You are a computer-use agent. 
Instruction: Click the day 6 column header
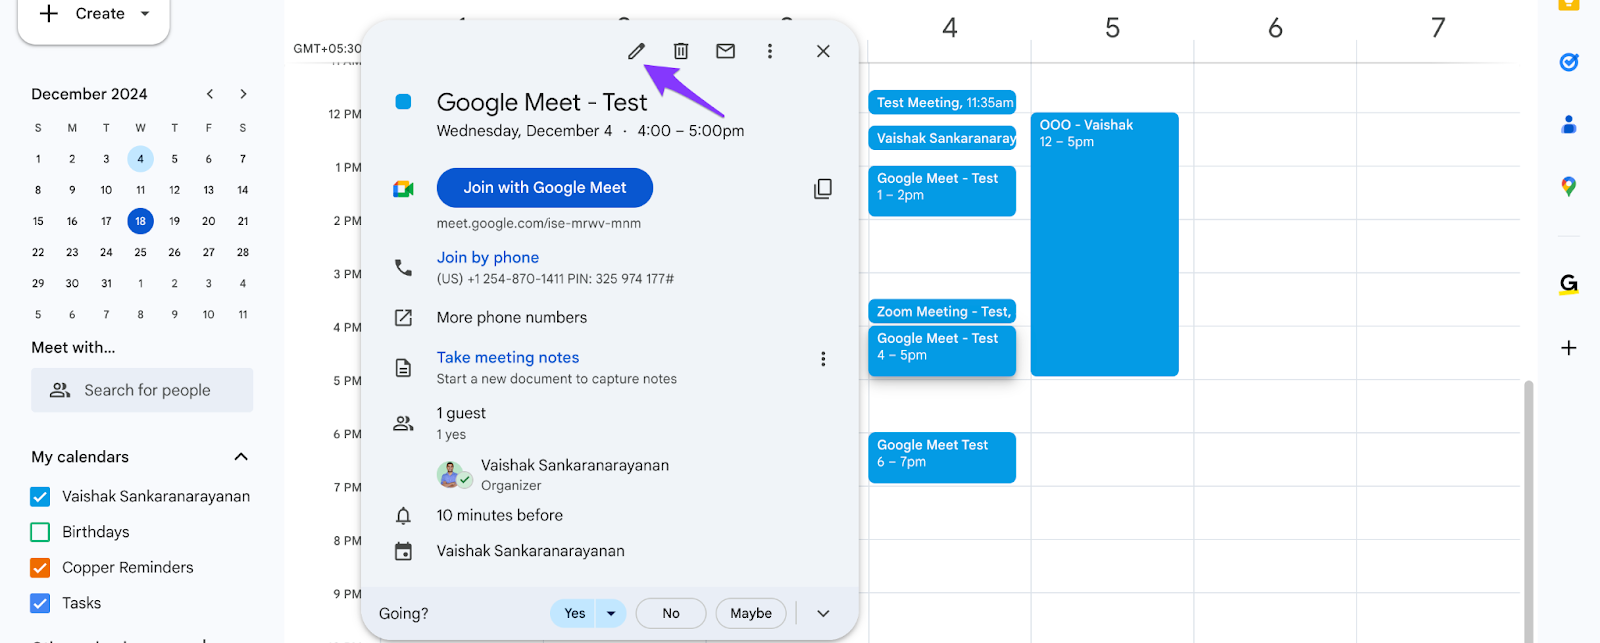click(1275, 28)
